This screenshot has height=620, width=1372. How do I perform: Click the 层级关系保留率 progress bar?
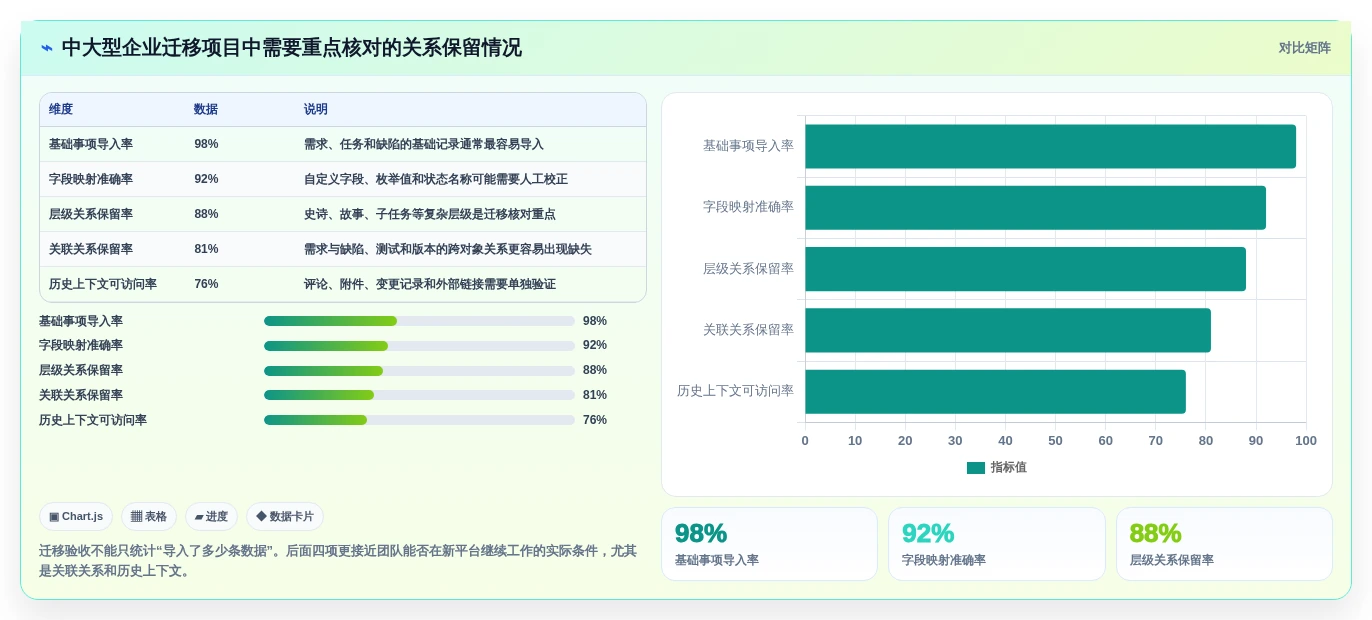point(419,371)
